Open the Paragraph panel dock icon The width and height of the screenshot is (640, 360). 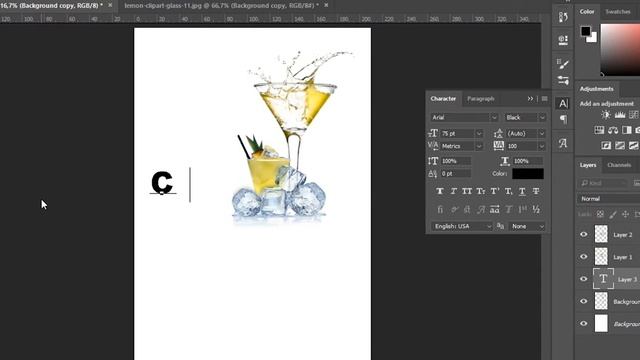pos(563,120)
